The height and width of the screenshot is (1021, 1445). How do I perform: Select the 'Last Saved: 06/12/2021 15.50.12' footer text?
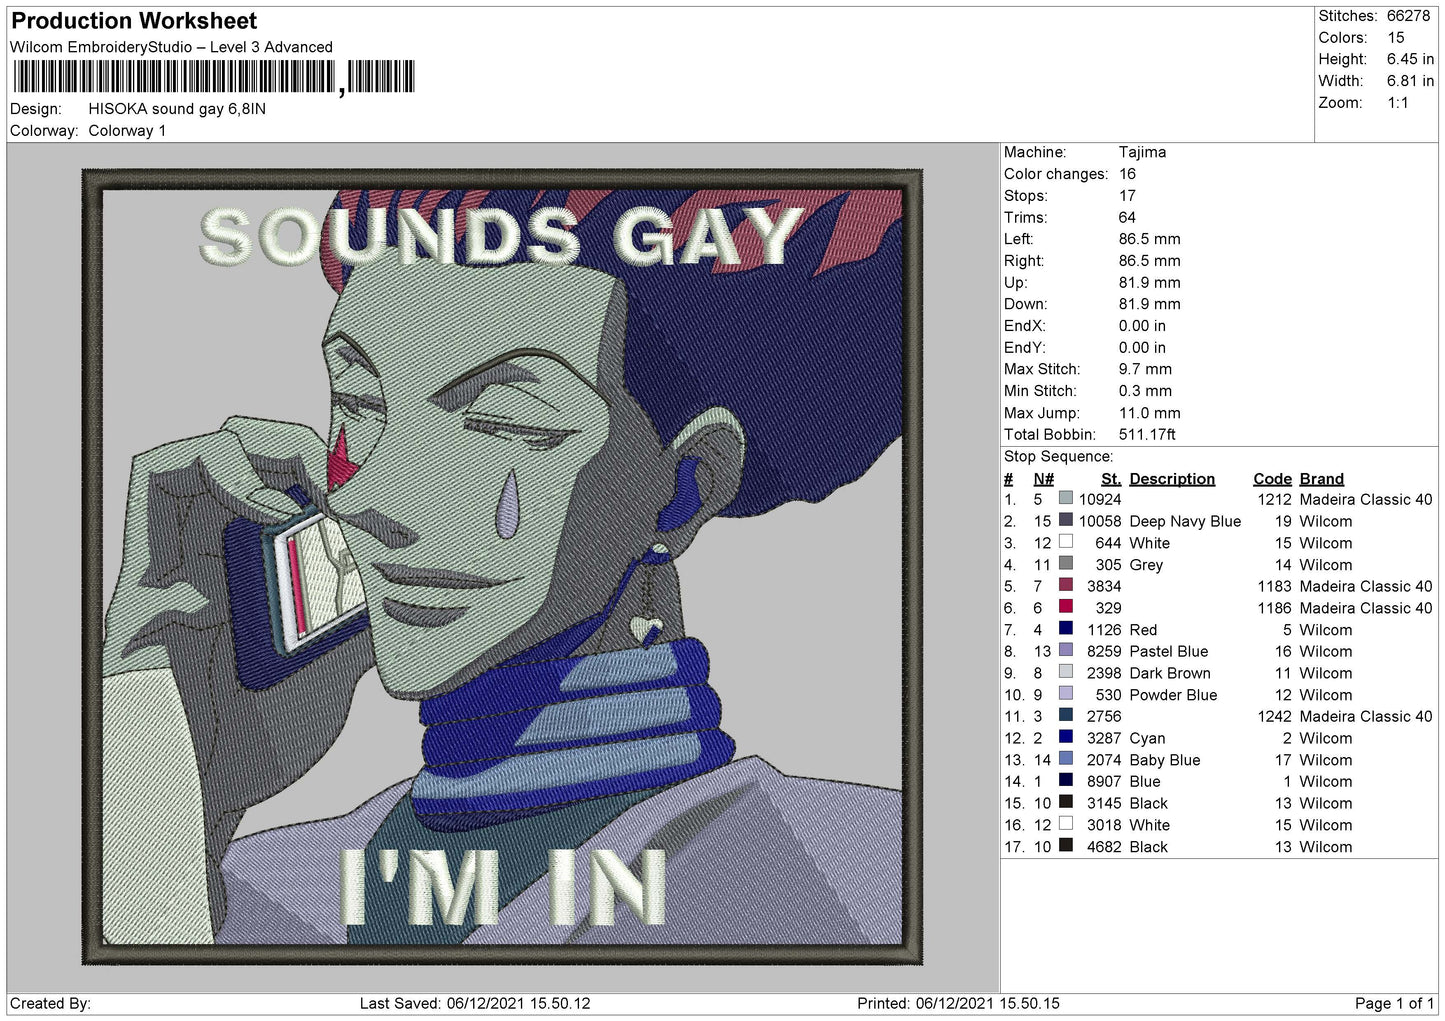click(475, 1003)
